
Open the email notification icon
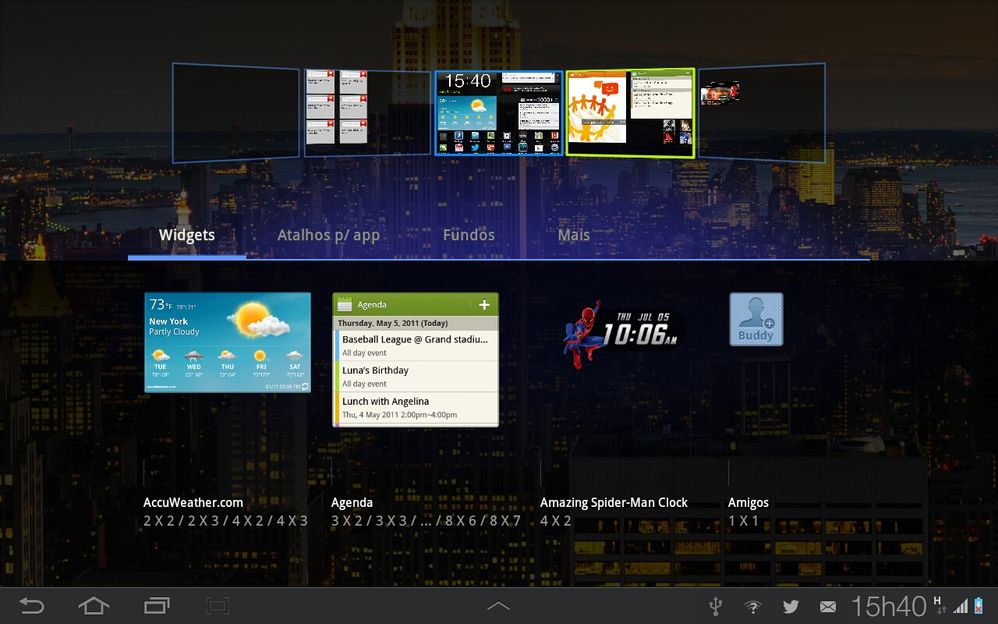(828, 606)
